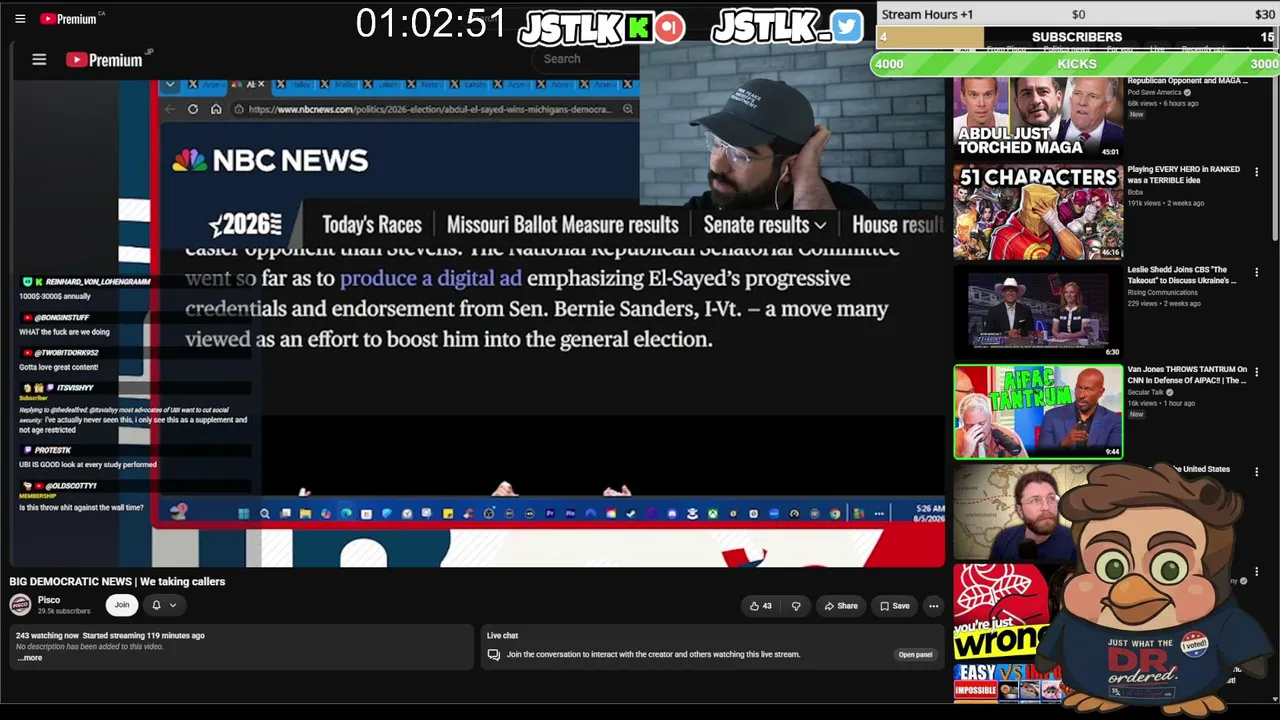Click the Twitter bird icon in the overlay
This screenshot has height=720, width=1280.
coord(846,27)
